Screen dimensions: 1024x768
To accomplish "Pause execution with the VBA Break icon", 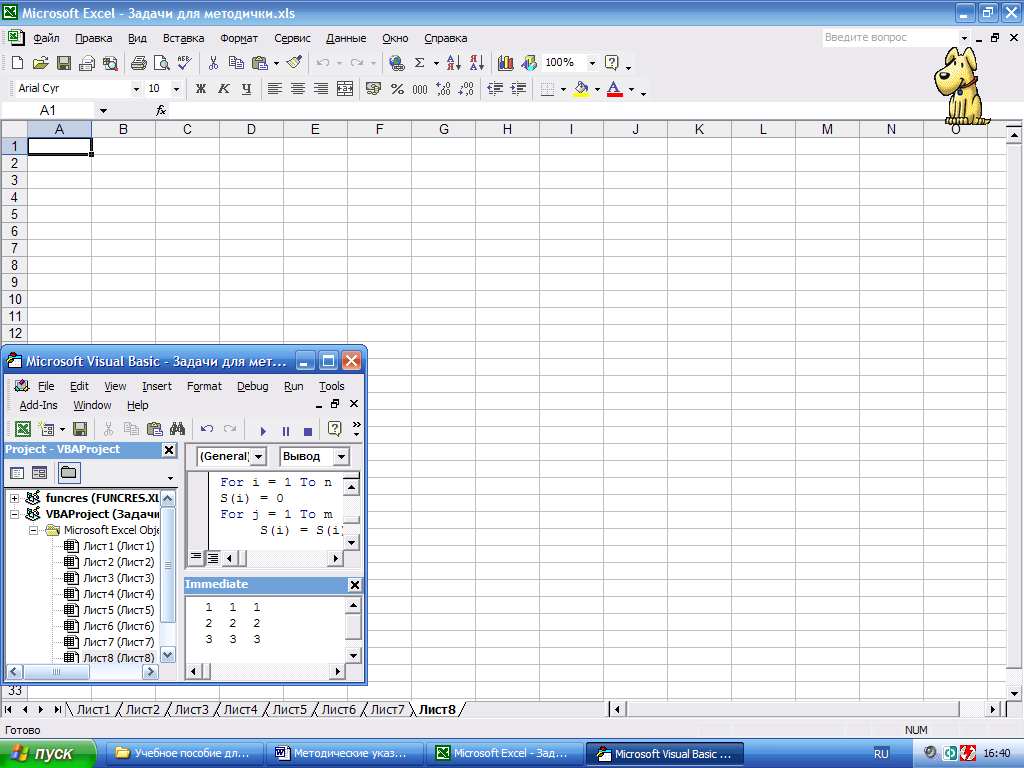I will tap(285, 431).
